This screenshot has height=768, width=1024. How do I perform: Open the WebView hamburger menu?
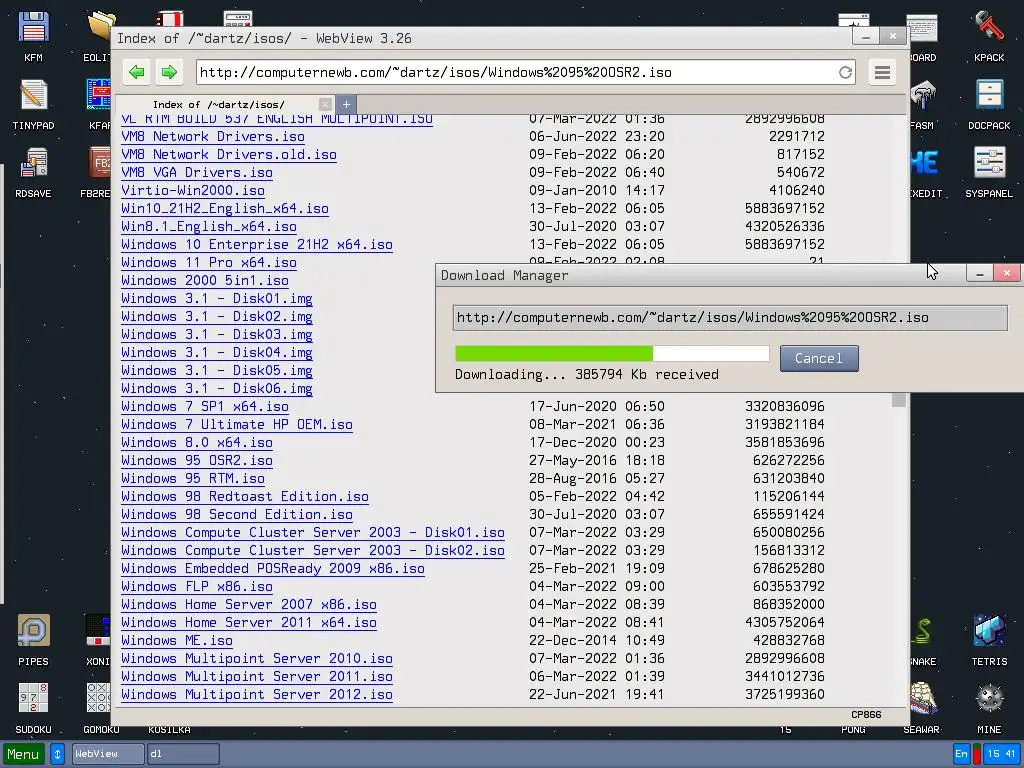pyautogui.click(x=882, y=72)
